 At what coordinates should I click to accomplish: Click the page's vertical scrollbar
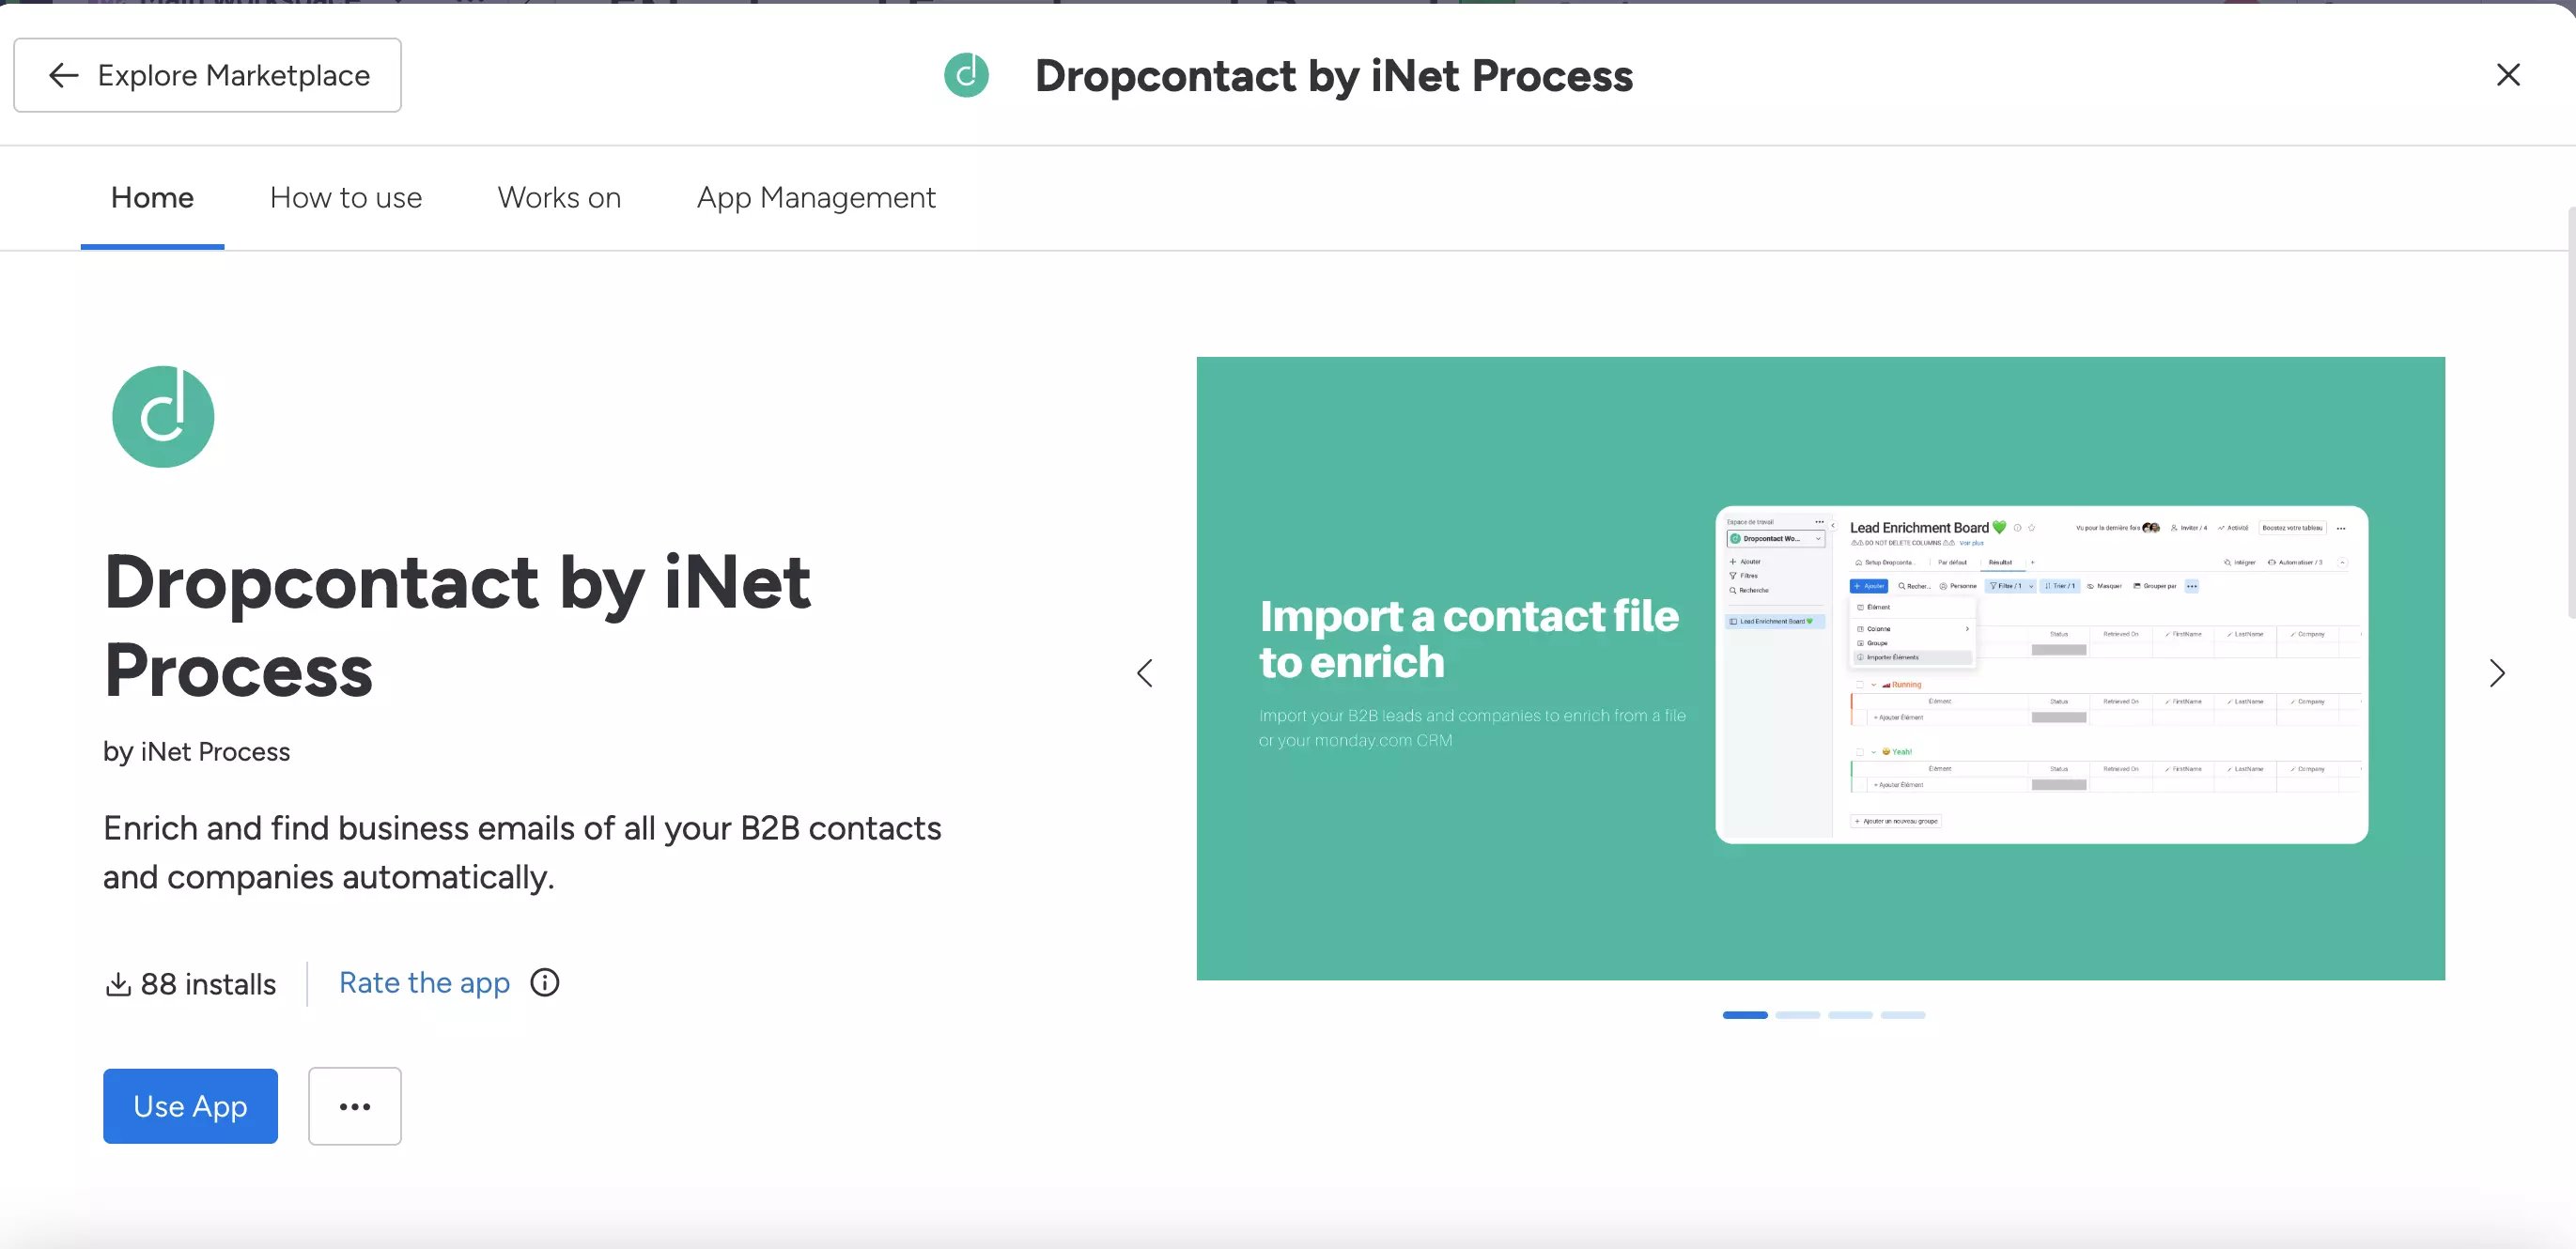[x=2571, y=410]
